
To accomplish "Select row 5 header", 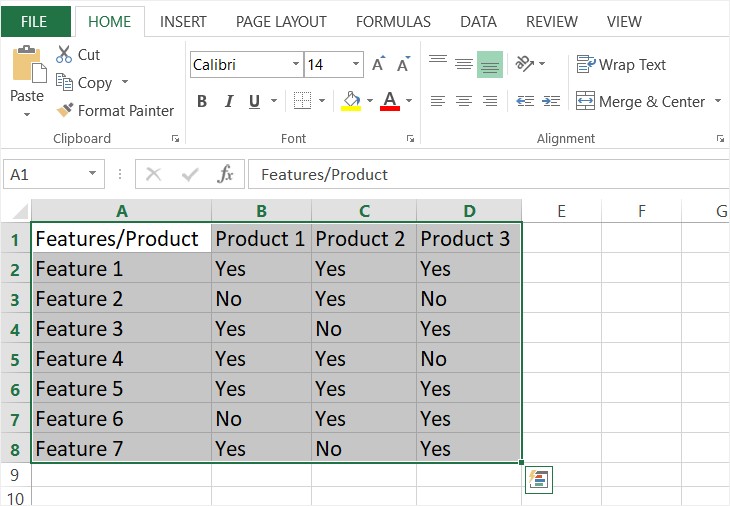I will [15, 358].
